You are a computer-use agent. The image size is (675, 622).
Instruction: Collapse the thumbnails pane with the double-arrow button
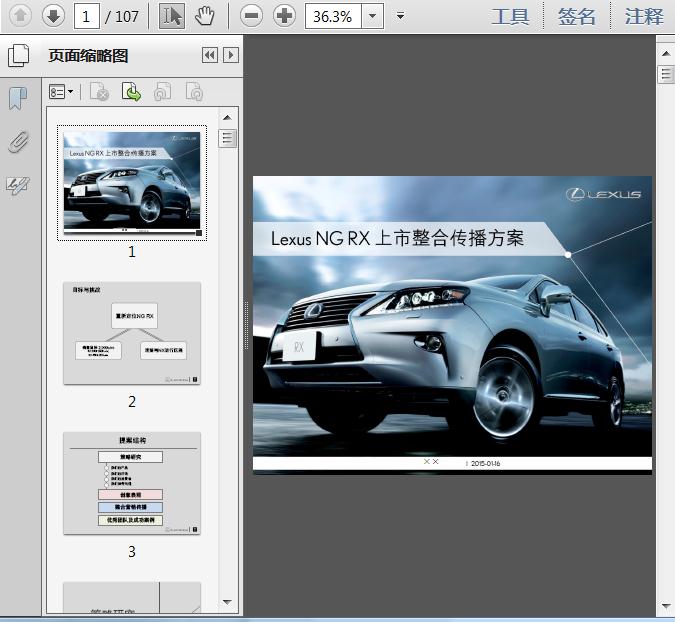[x=210, y=56]
